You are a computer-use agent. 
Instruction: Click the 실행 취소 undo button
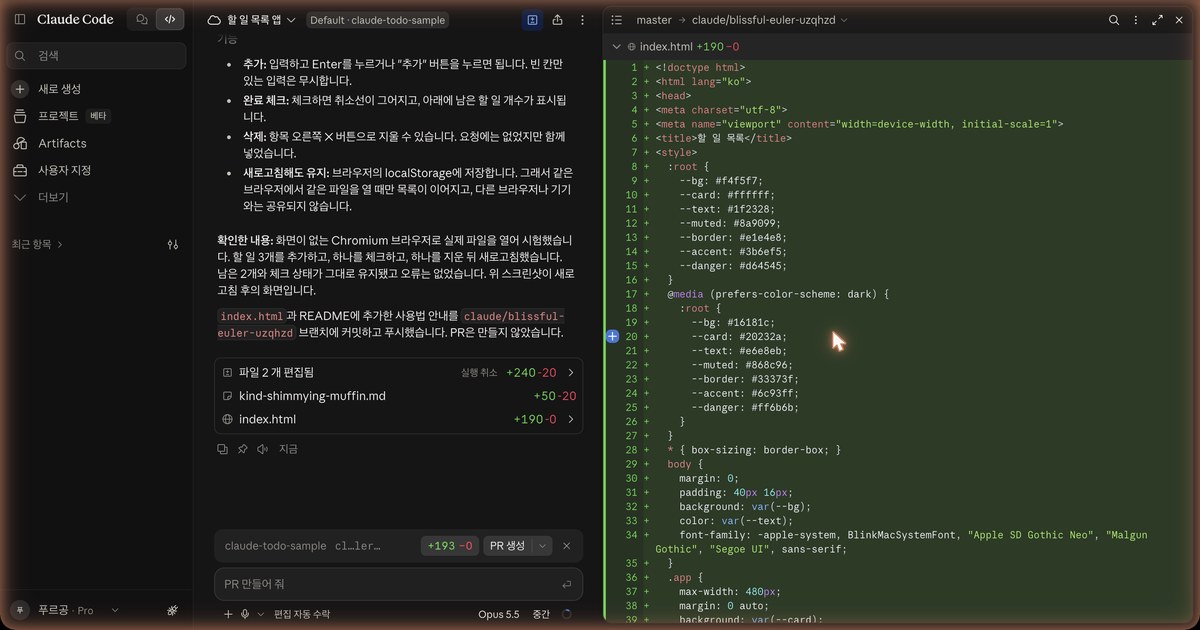479,372
